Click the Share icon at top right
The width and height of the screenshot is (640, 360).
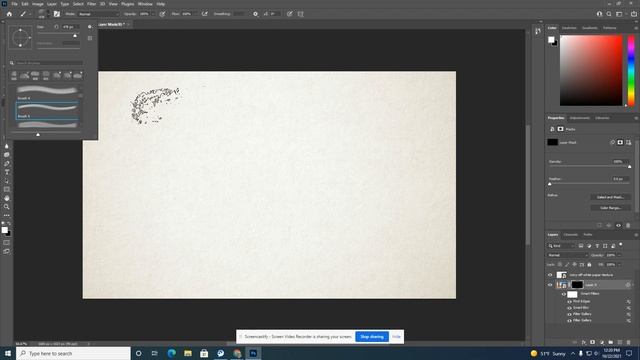coord(634,14)
